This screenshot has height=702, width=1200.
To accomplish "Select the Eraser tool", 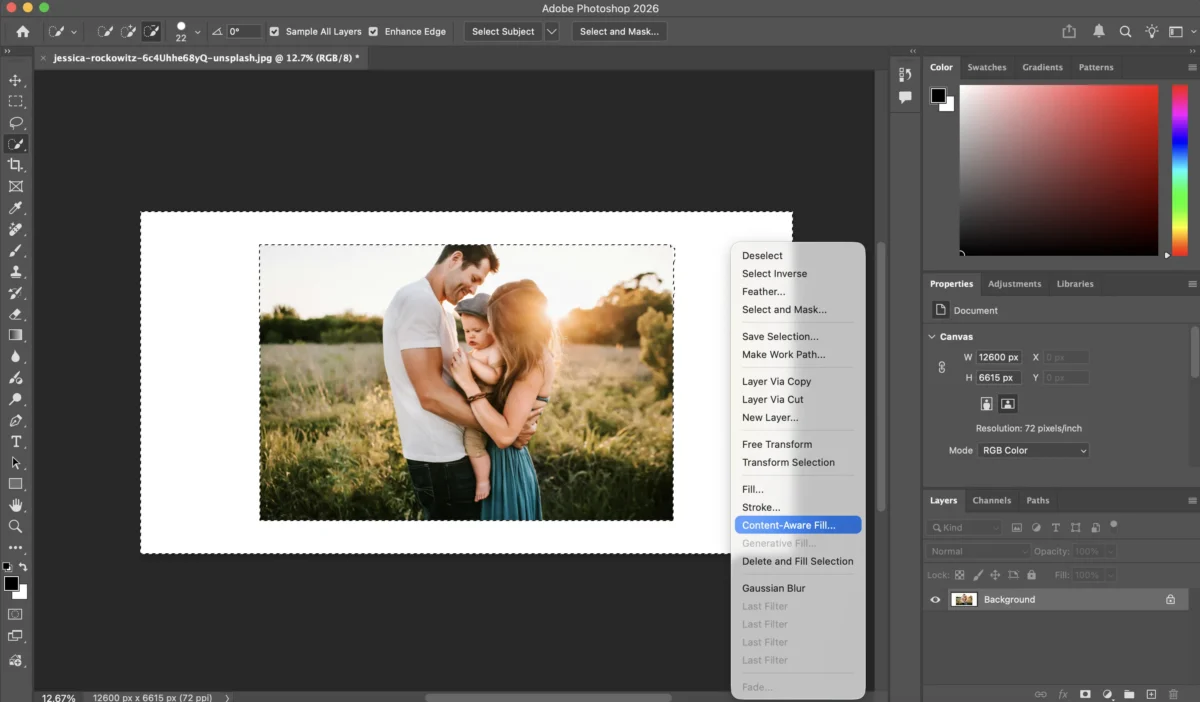I will pos(15,314).
